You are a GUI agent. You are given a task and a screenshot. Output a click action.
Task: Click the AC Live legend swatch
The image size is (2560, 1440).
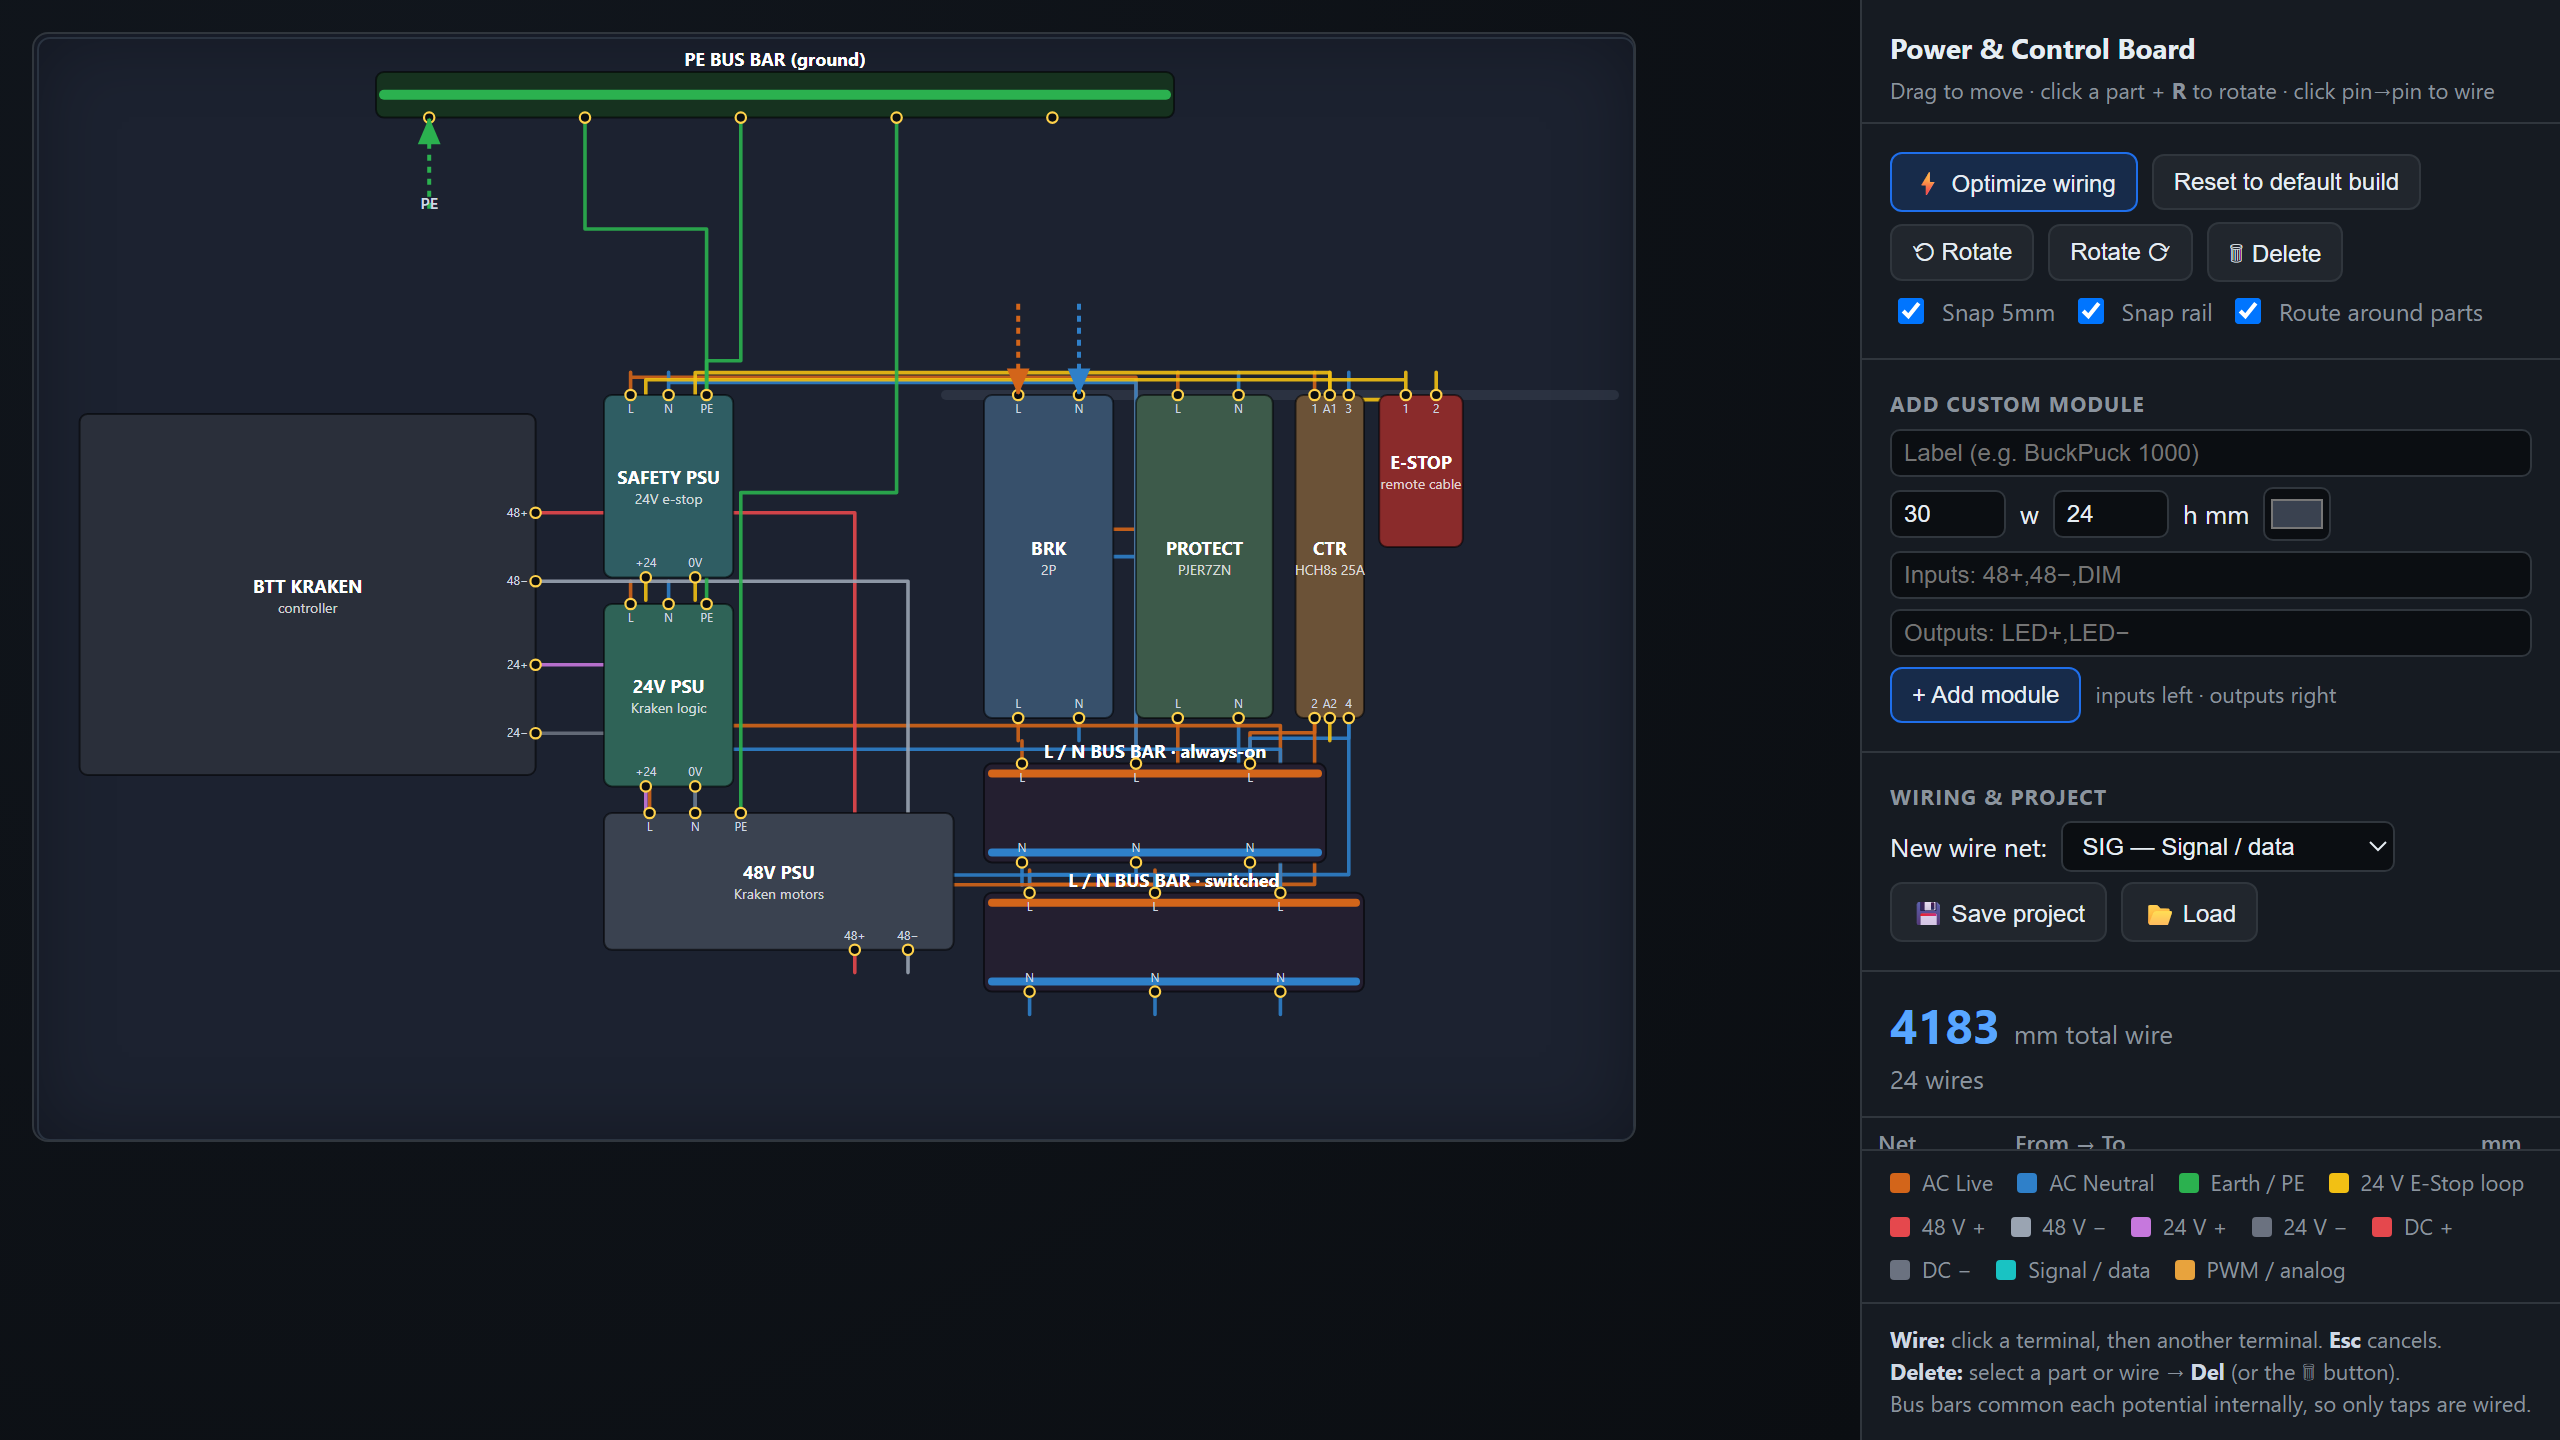(x=1900, y=1183)
